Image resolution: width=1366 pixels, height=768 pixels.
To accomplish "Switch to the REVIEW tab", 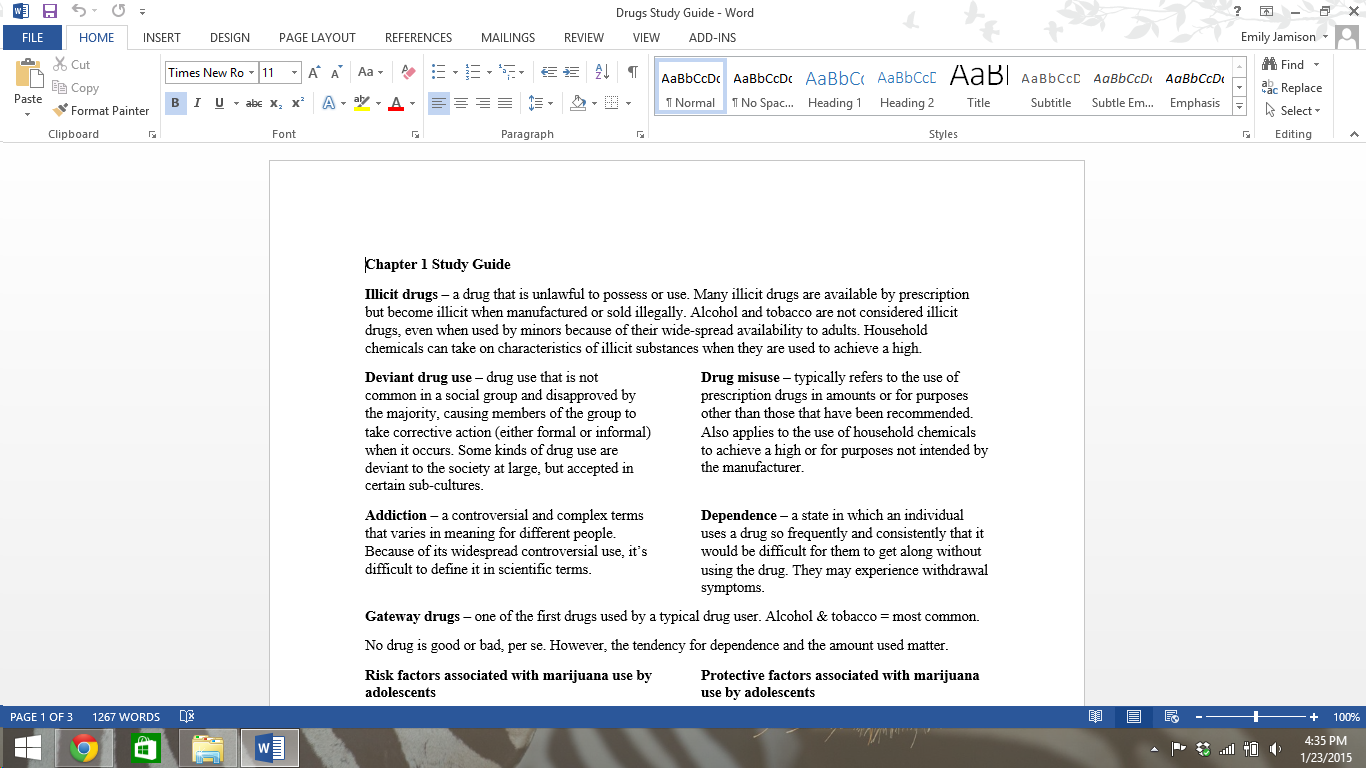I will (584, 38).
